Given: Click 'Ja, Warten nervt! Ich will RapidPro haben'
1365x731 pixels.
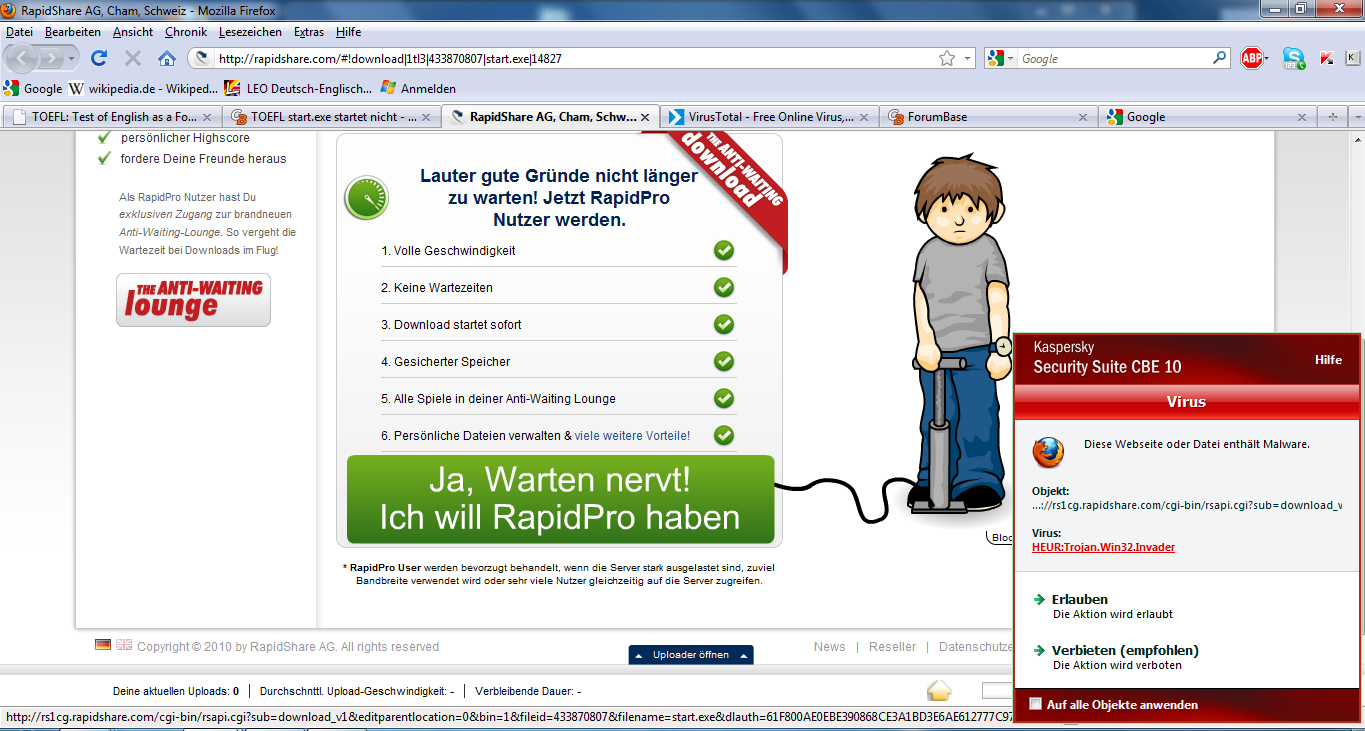Looking at the screenshot, I should [x=560, y=499].
